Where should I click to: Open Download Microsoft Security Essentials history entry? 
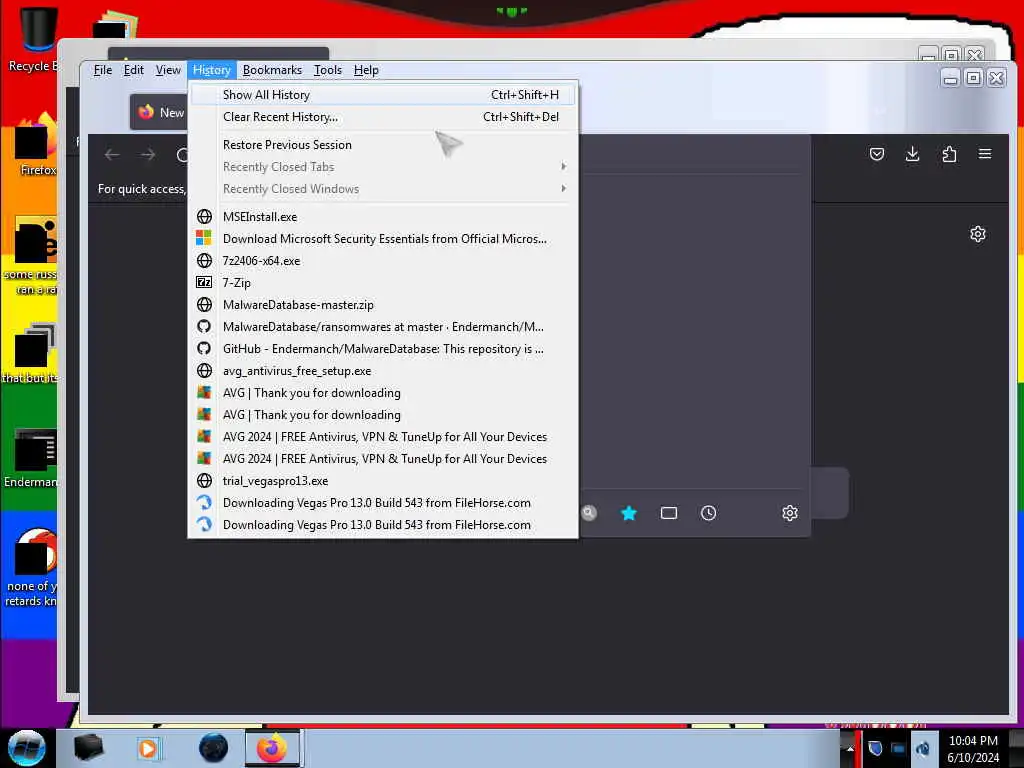click(383, 239)
